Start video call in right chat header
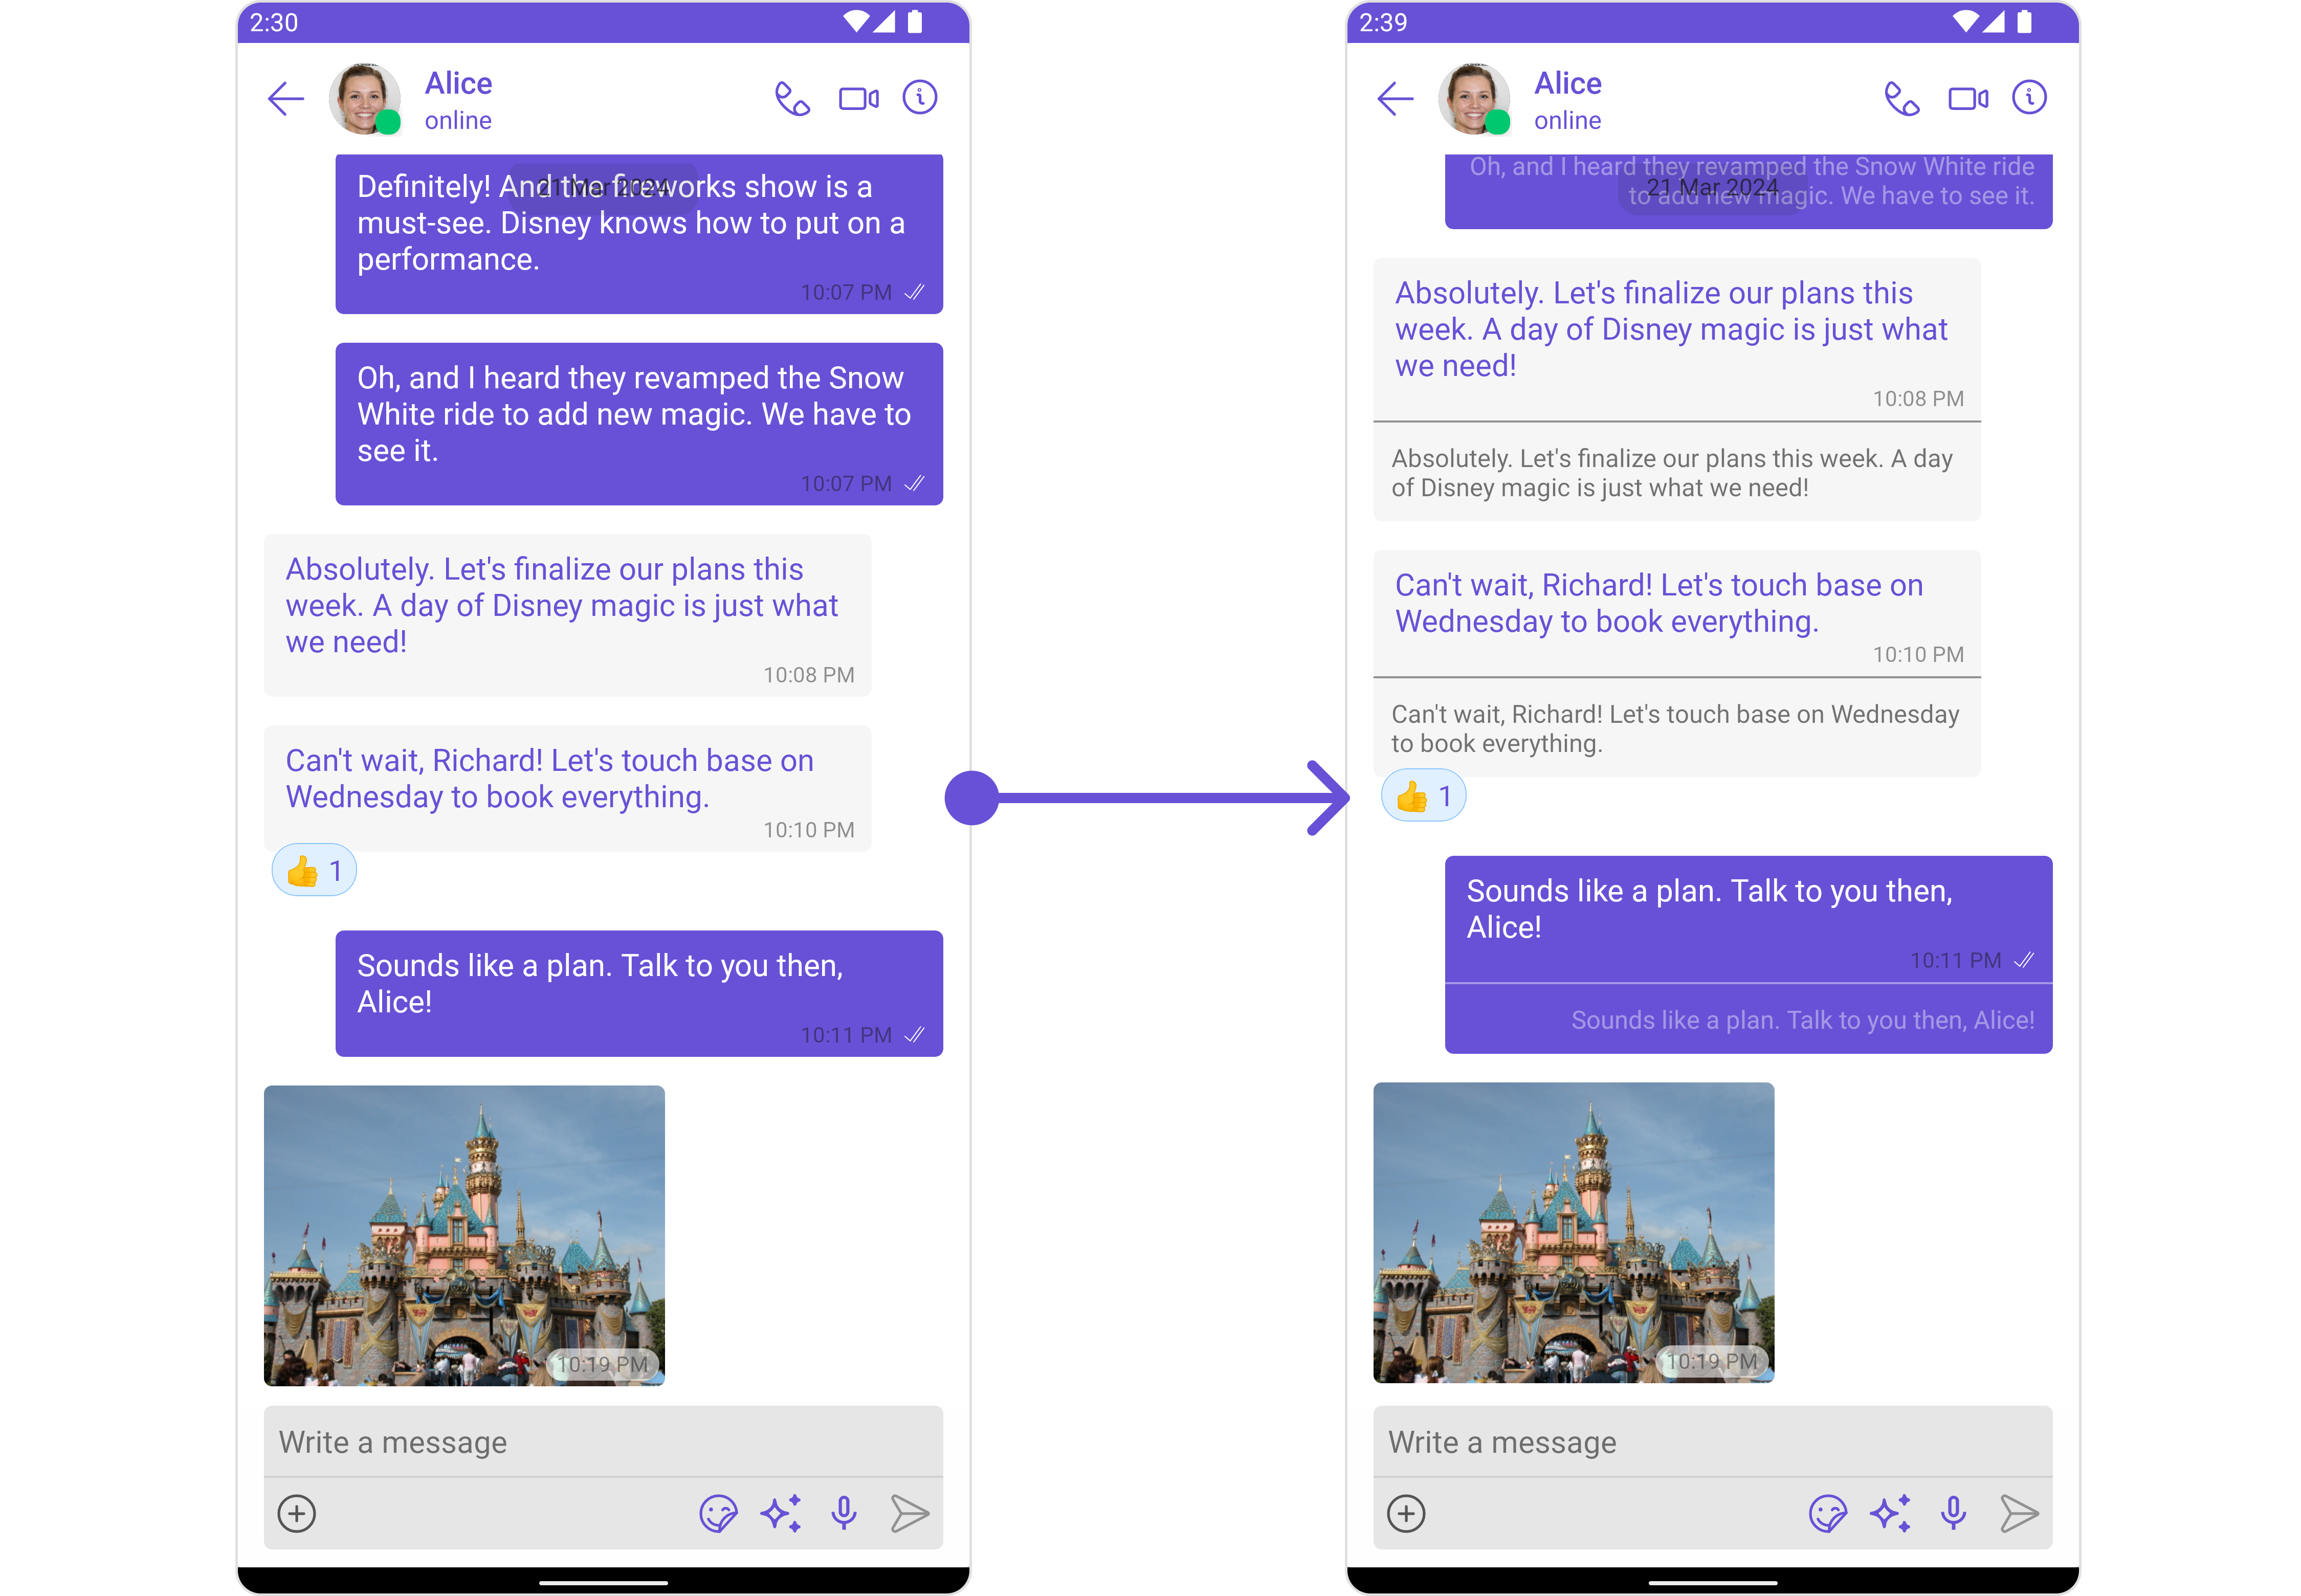Screen dimensions: 2301x1596 pyautogui.click(x=1967, y=99)
